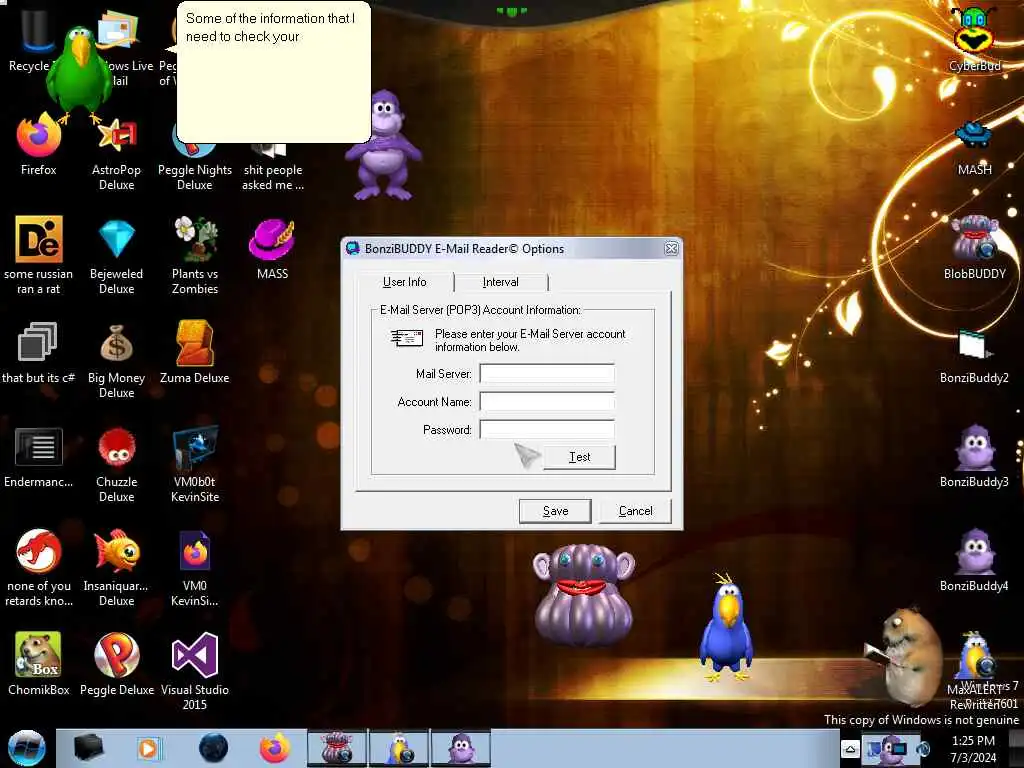Image resolution: width=1024 pixels, height=768 pixels.
Task: Select the purple blob taskbar button
Action: click(337, 748)
